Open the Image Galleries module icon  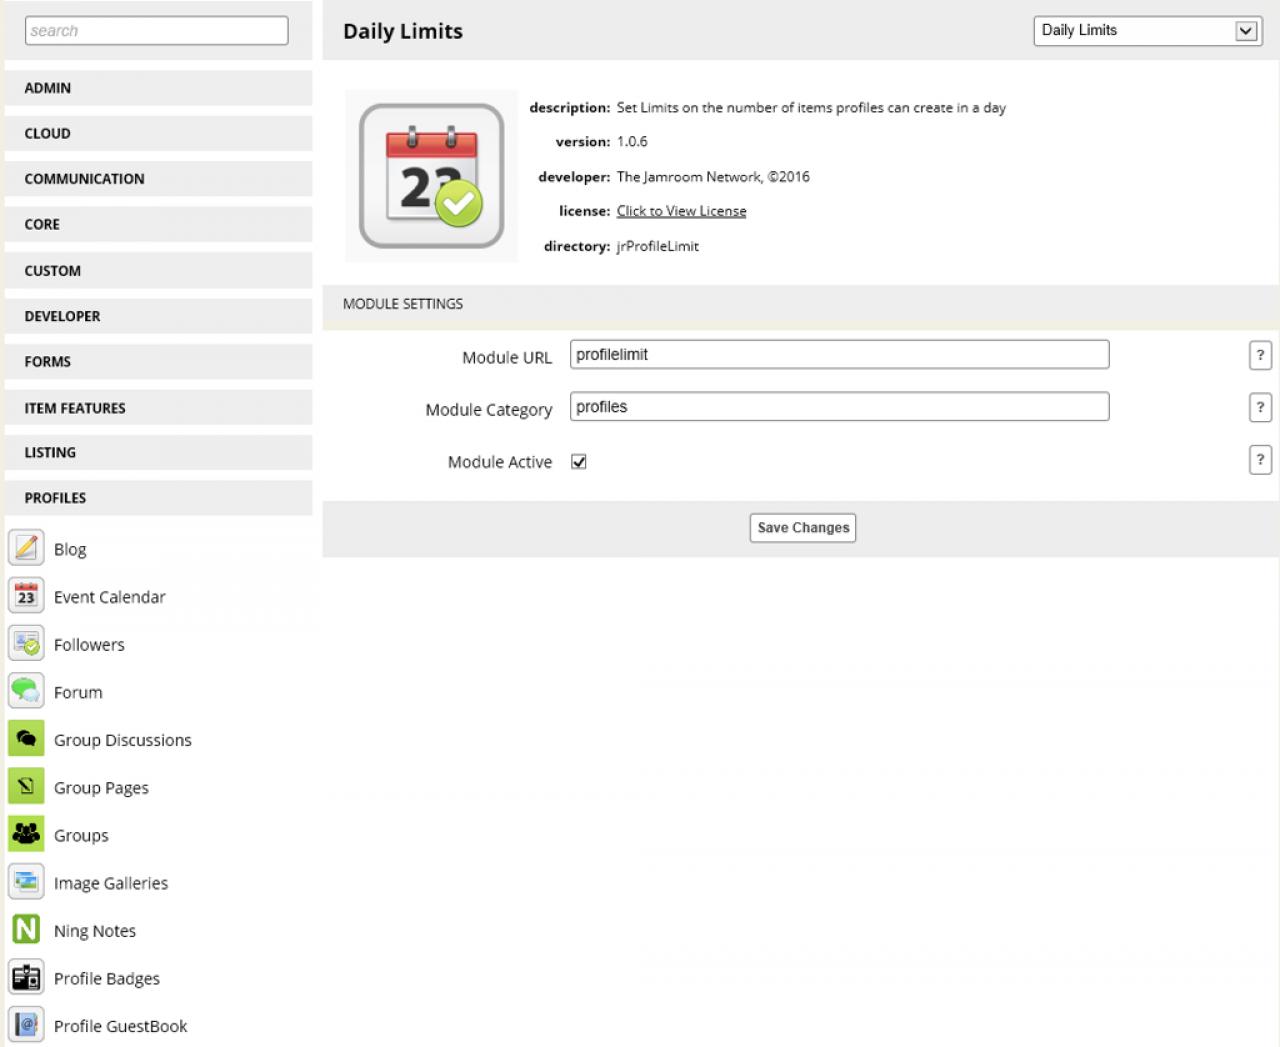(26, 882)
